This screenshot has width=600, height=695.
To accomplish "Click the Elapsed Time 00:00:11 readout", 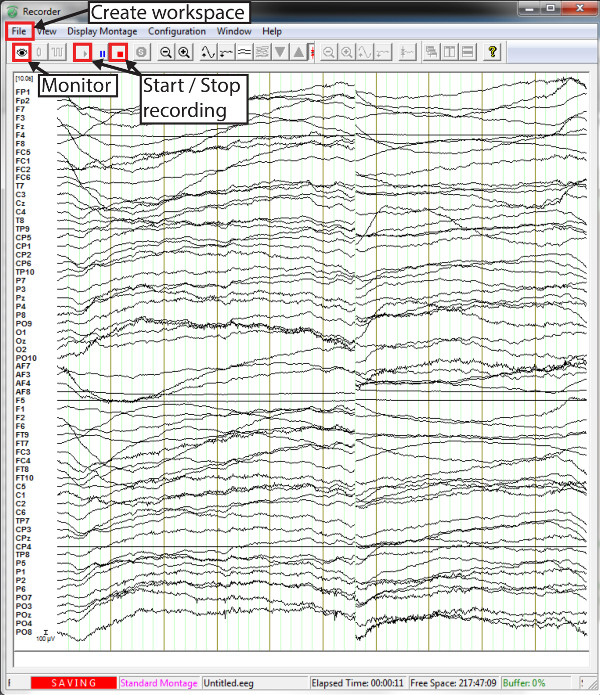I will point(358,683).
